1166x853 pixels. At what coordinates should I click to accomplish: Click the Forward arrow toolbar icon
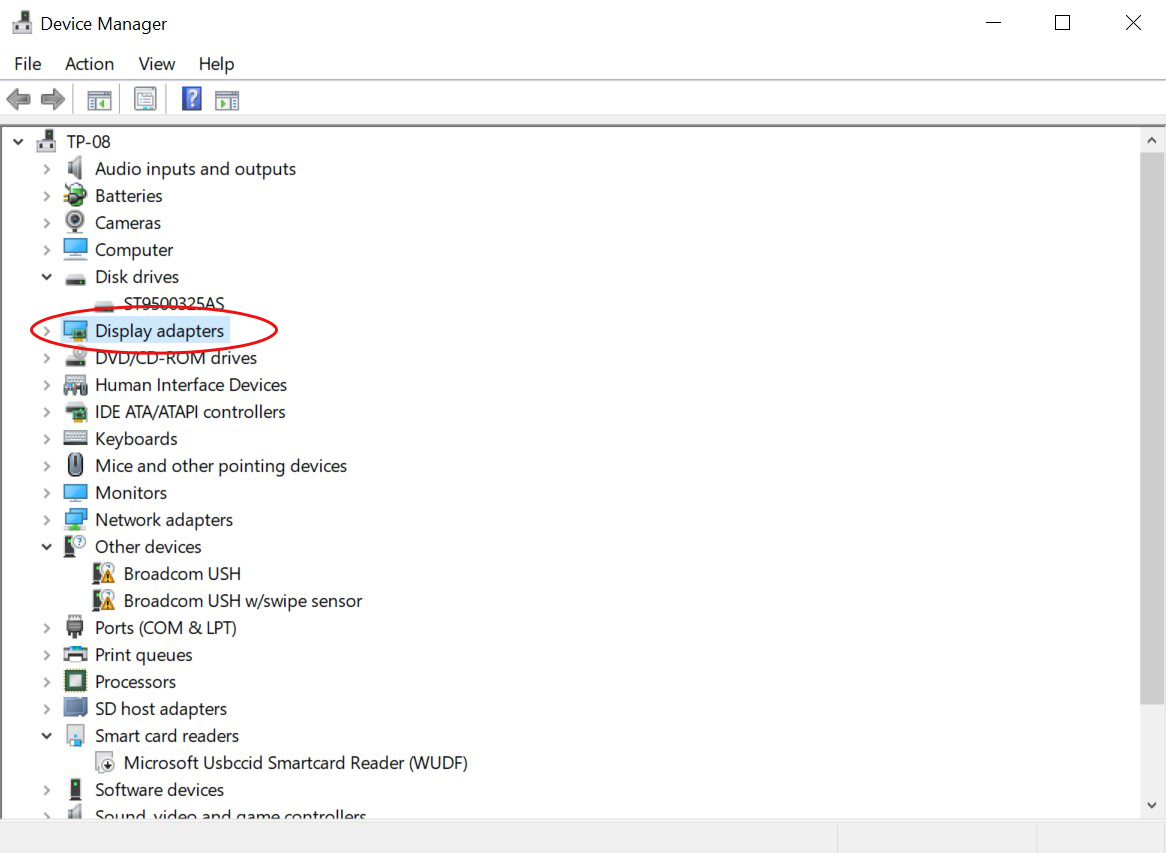(53, 99)
